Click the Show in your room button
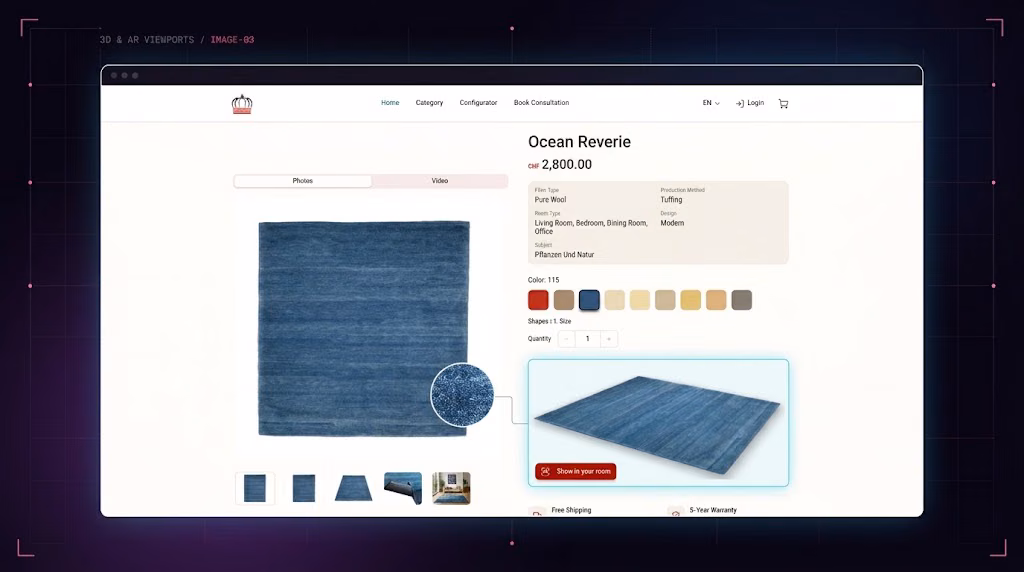1024x572 pixels. tap(575, 471)
